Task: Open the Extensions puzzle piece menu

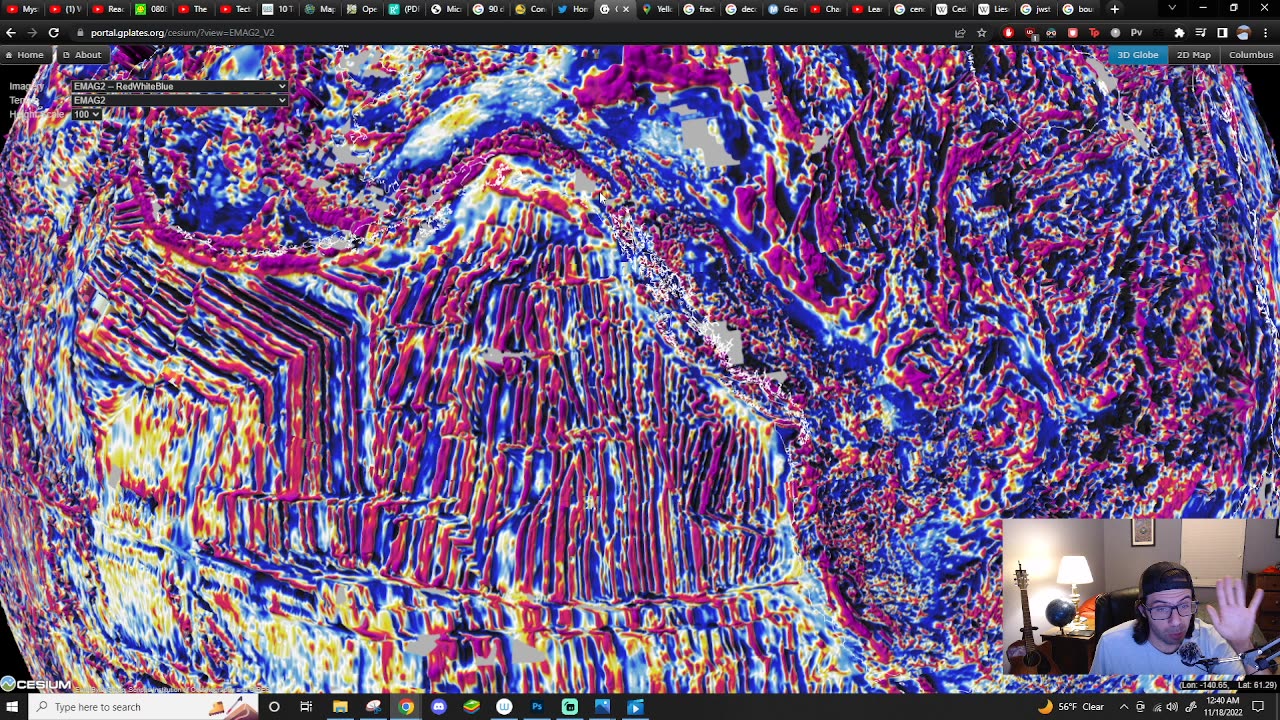Action: tap(1179, 32)
